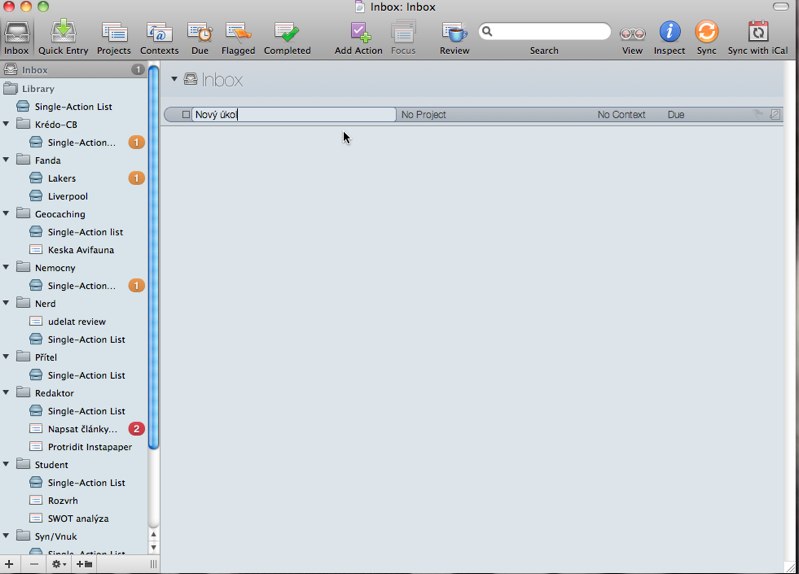The height and width of the screenshot is (574, 799).
Task: Click the Search field
Action: click(x=544, y=32)
